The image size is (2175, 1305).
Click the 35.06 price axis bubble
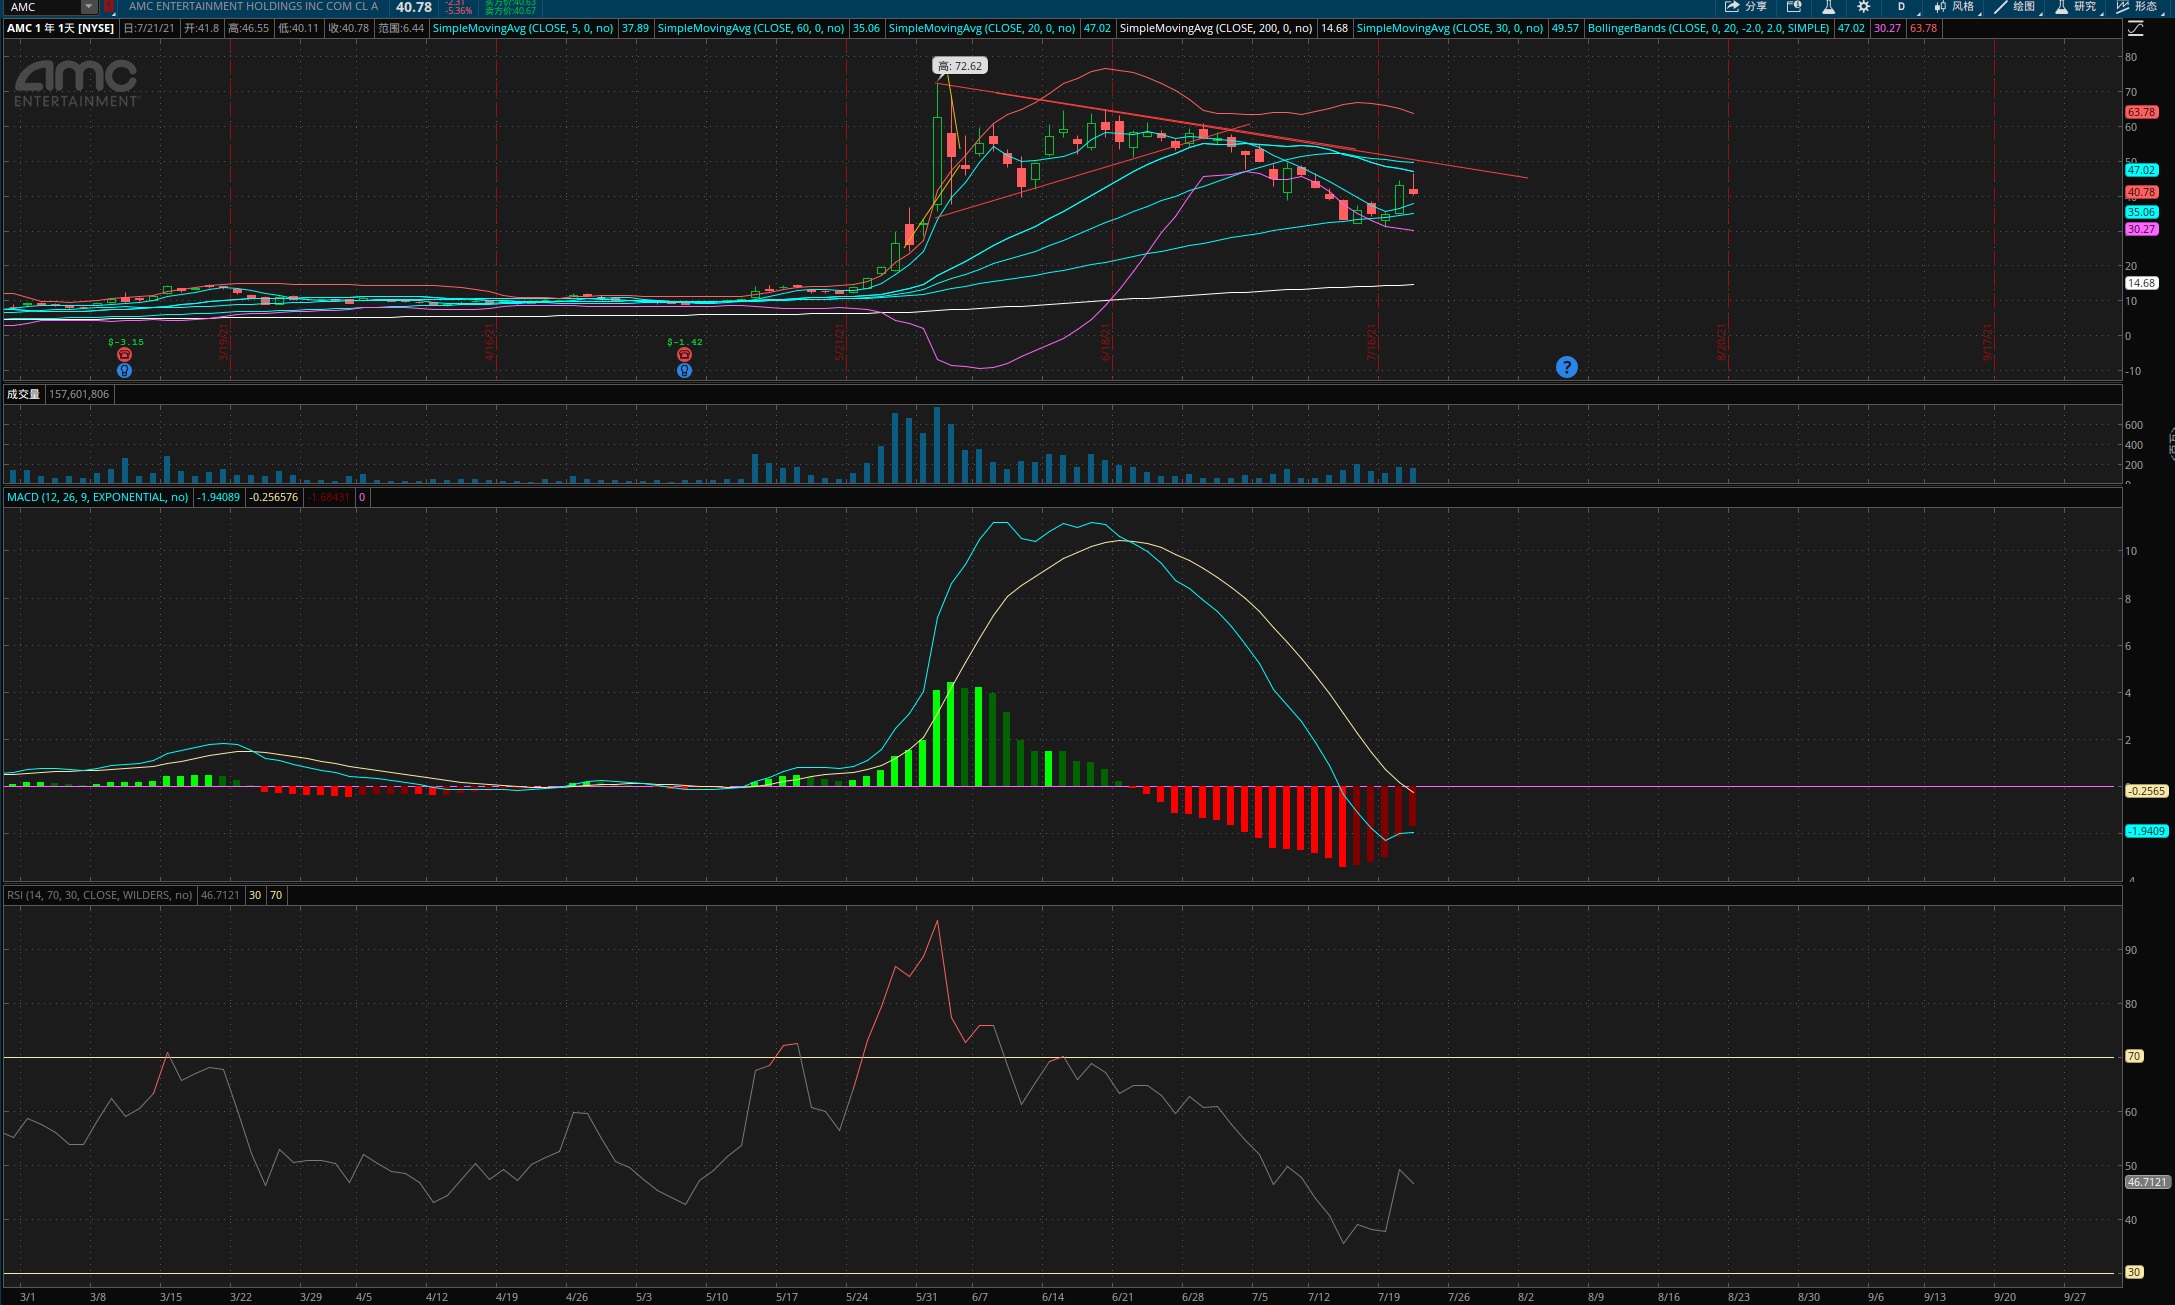2141,212
